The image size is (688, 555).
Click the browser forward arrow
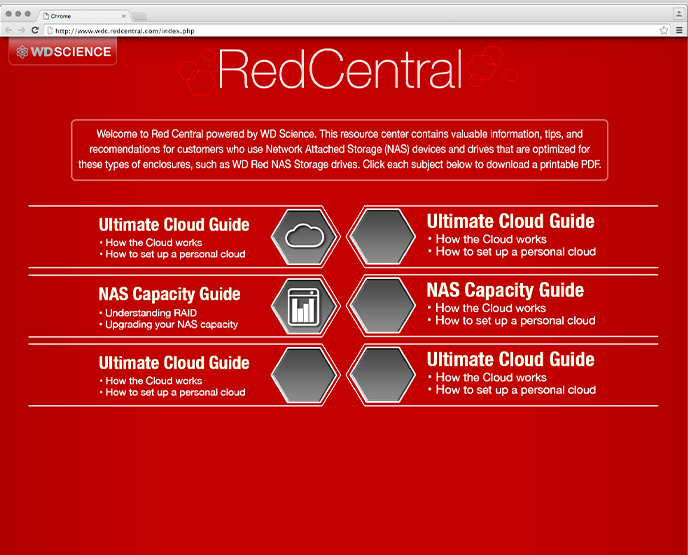pyautogui.click(x=22, y=31)
